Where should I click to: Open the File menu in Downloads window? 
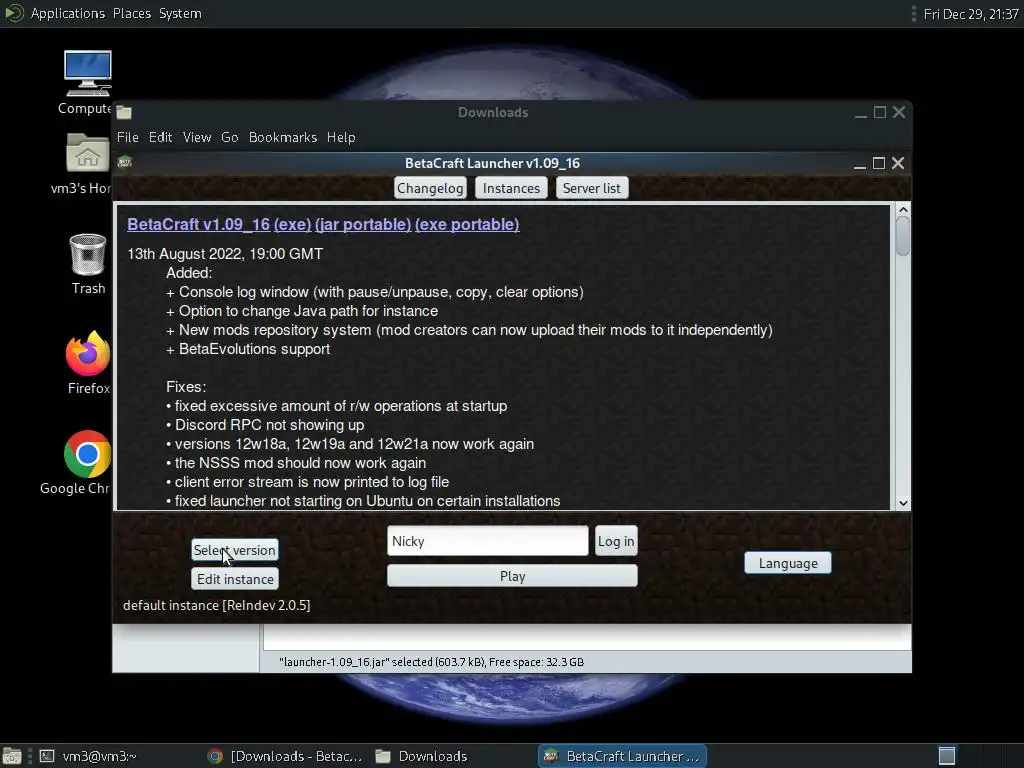click(127, 137)
